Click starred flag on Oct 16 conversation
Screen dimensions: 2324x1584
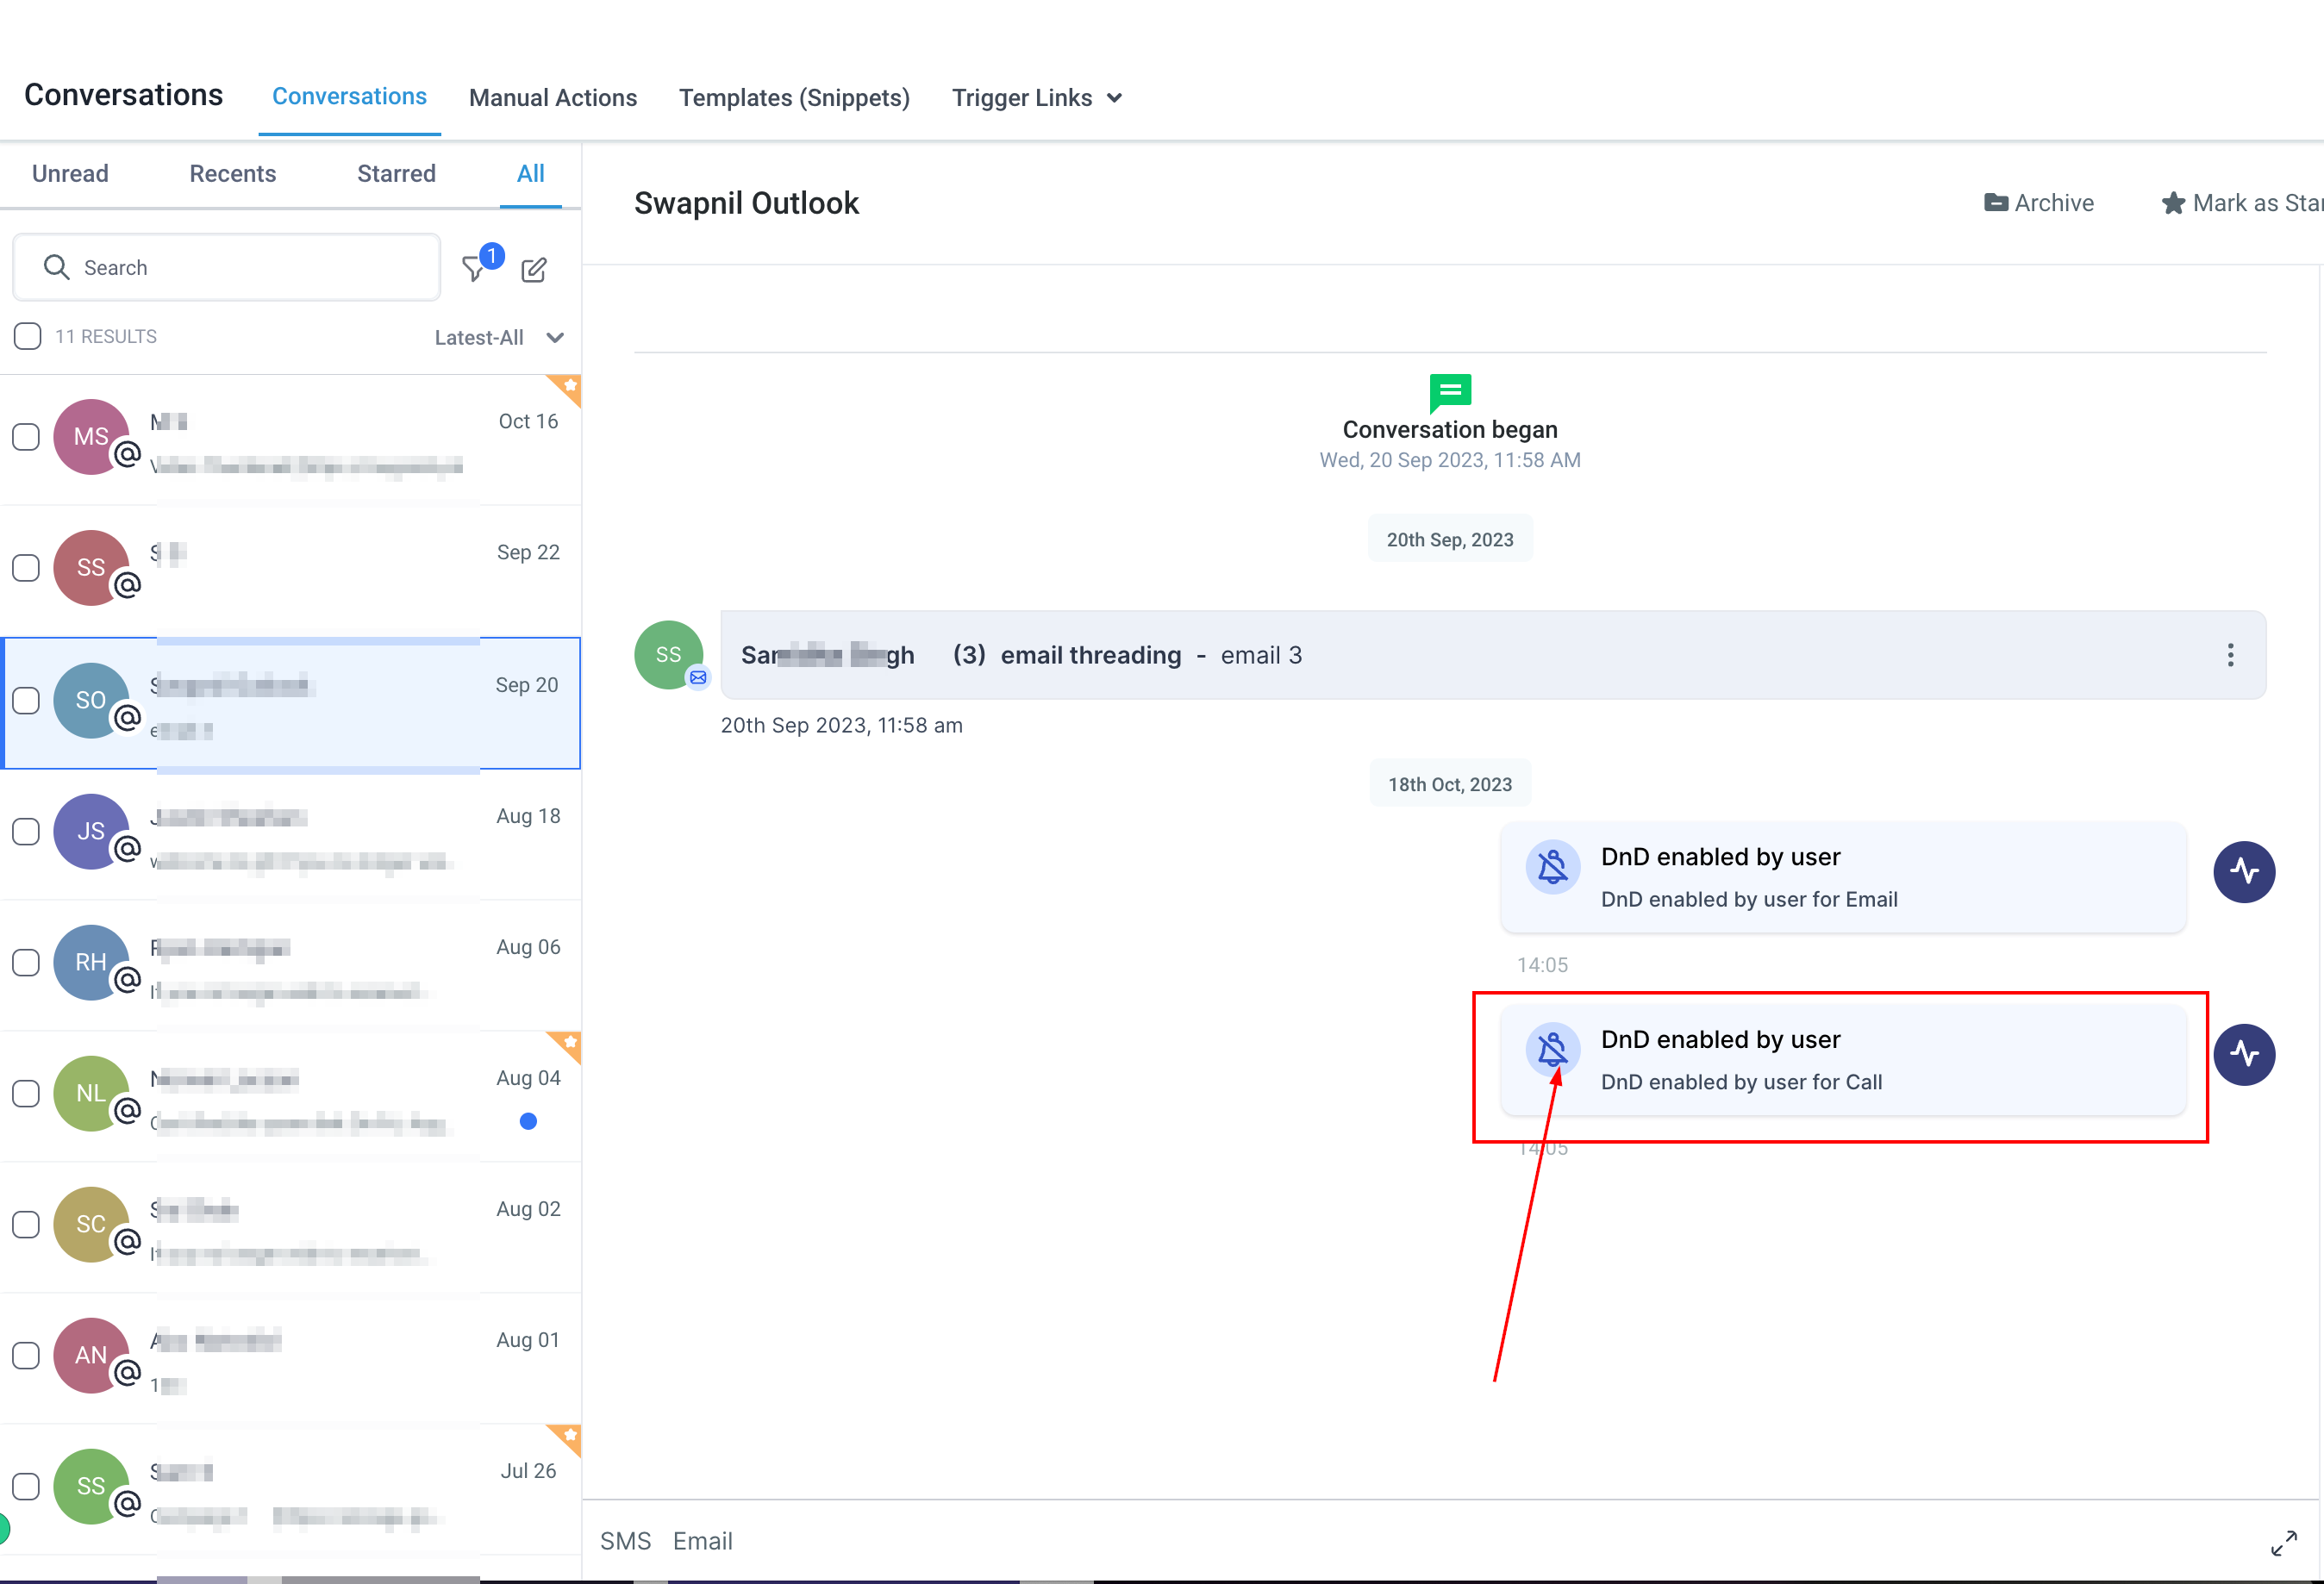pyautogui.click(x=568, y=387)
